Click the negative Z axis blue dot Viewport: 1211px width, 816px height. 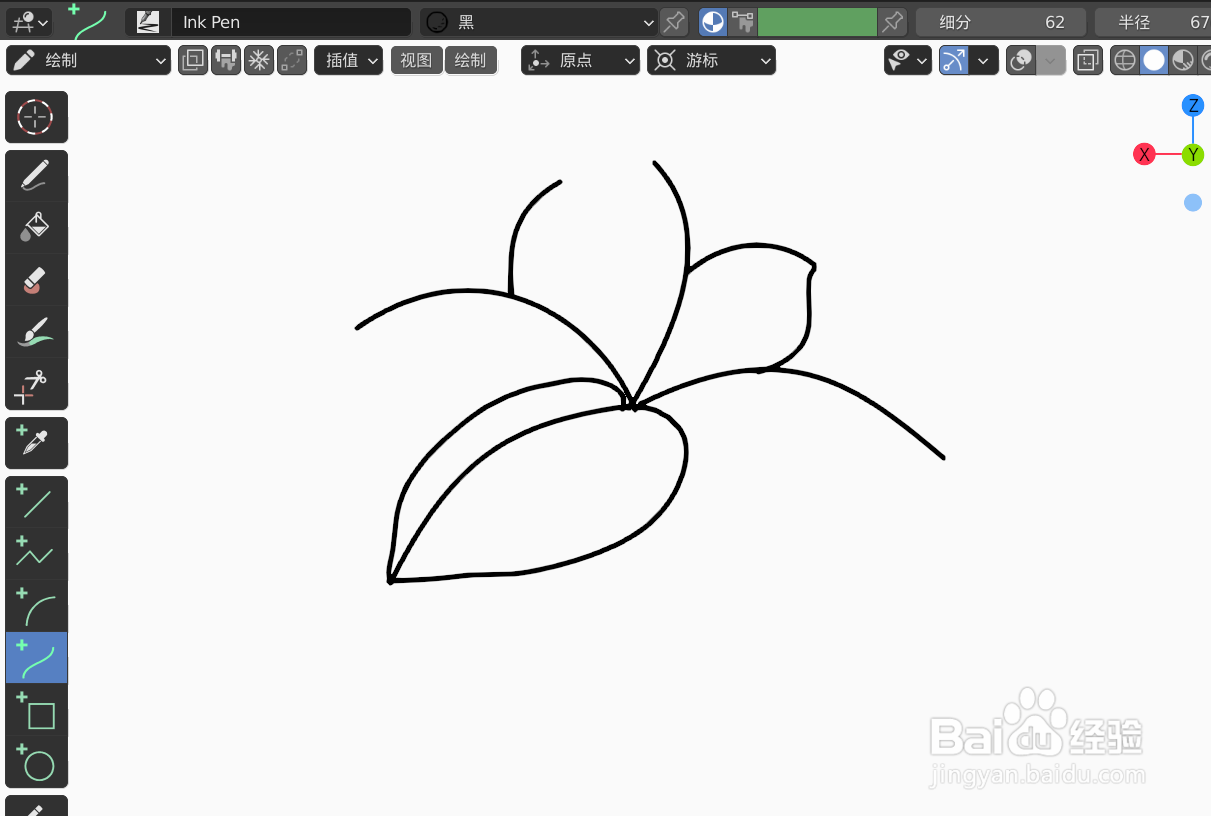coord(1193,203)
